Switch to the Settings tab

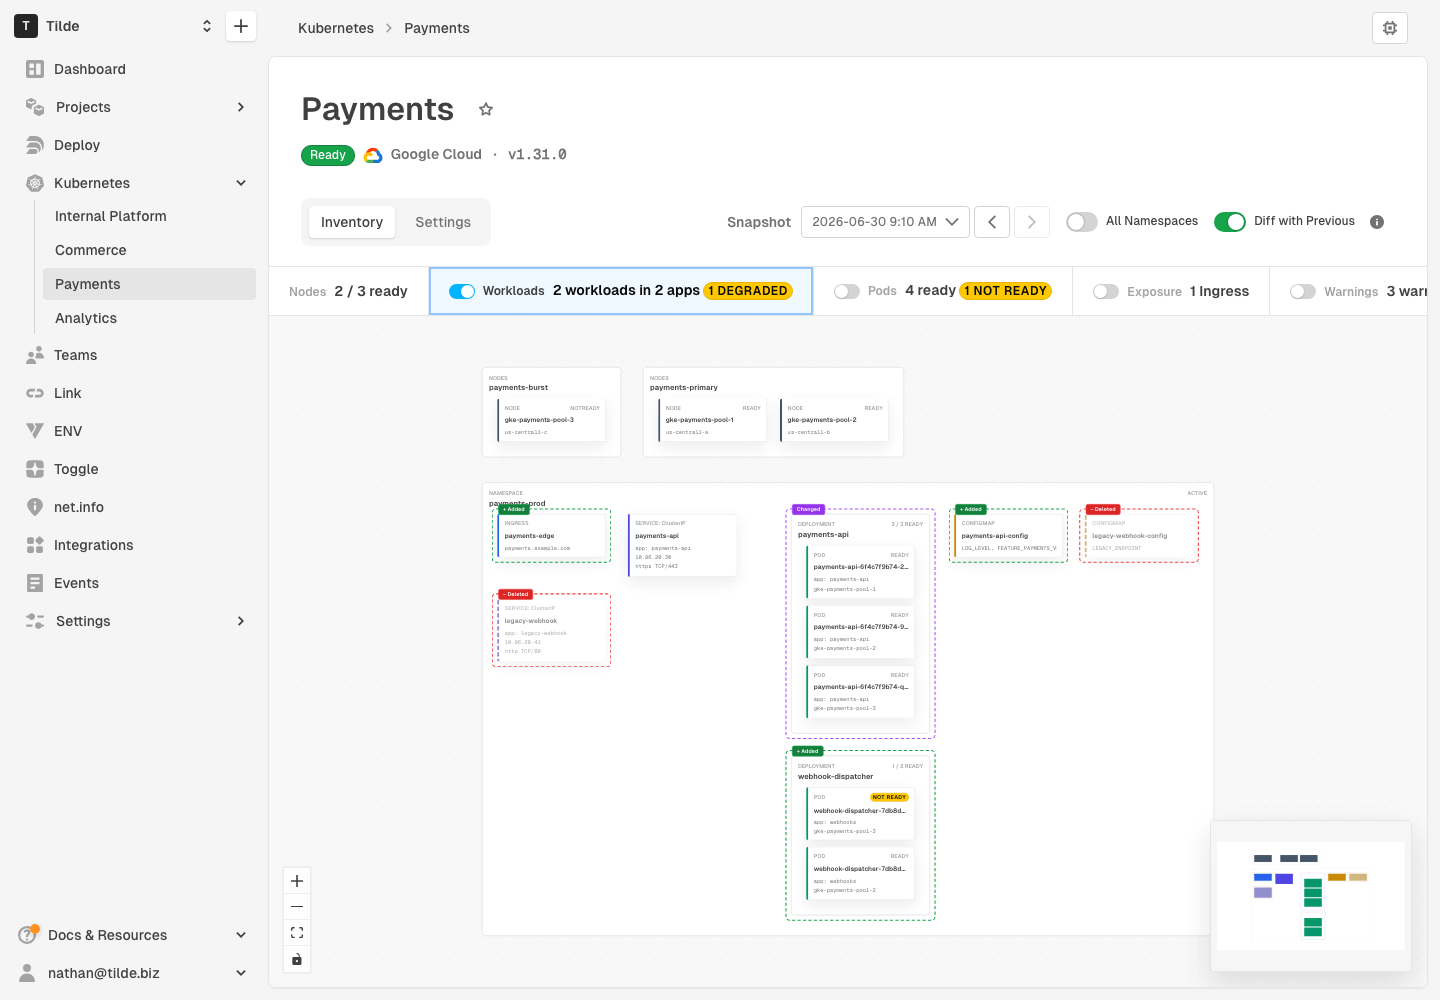pyautogui.click(x=443, y=222)
